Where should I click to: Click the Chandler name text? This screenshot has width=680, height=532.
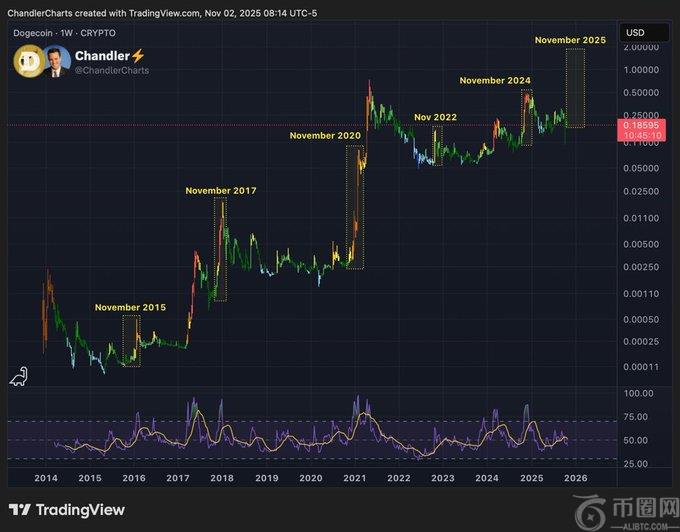point(102,55)
